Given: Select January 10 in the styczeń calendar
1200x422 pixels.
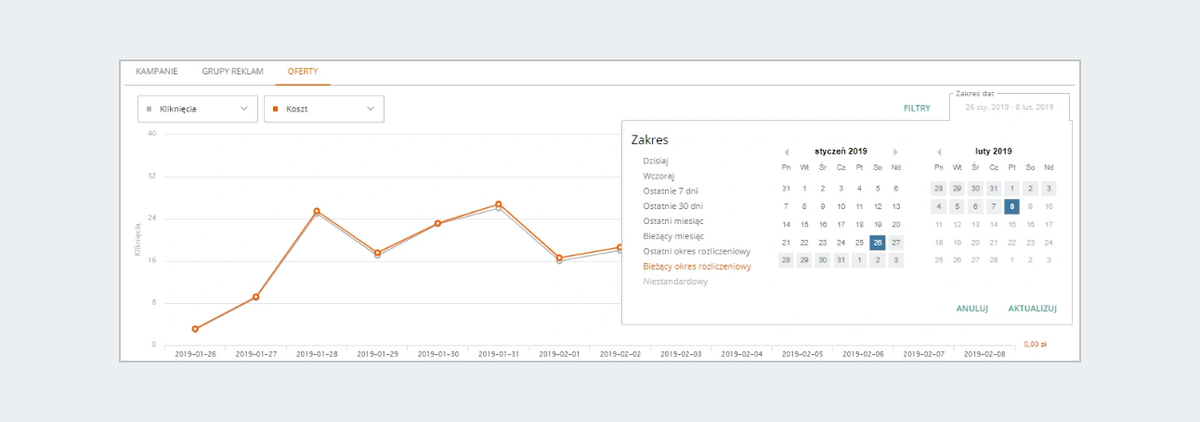Looking at the screenshot, I should (841, 206).
